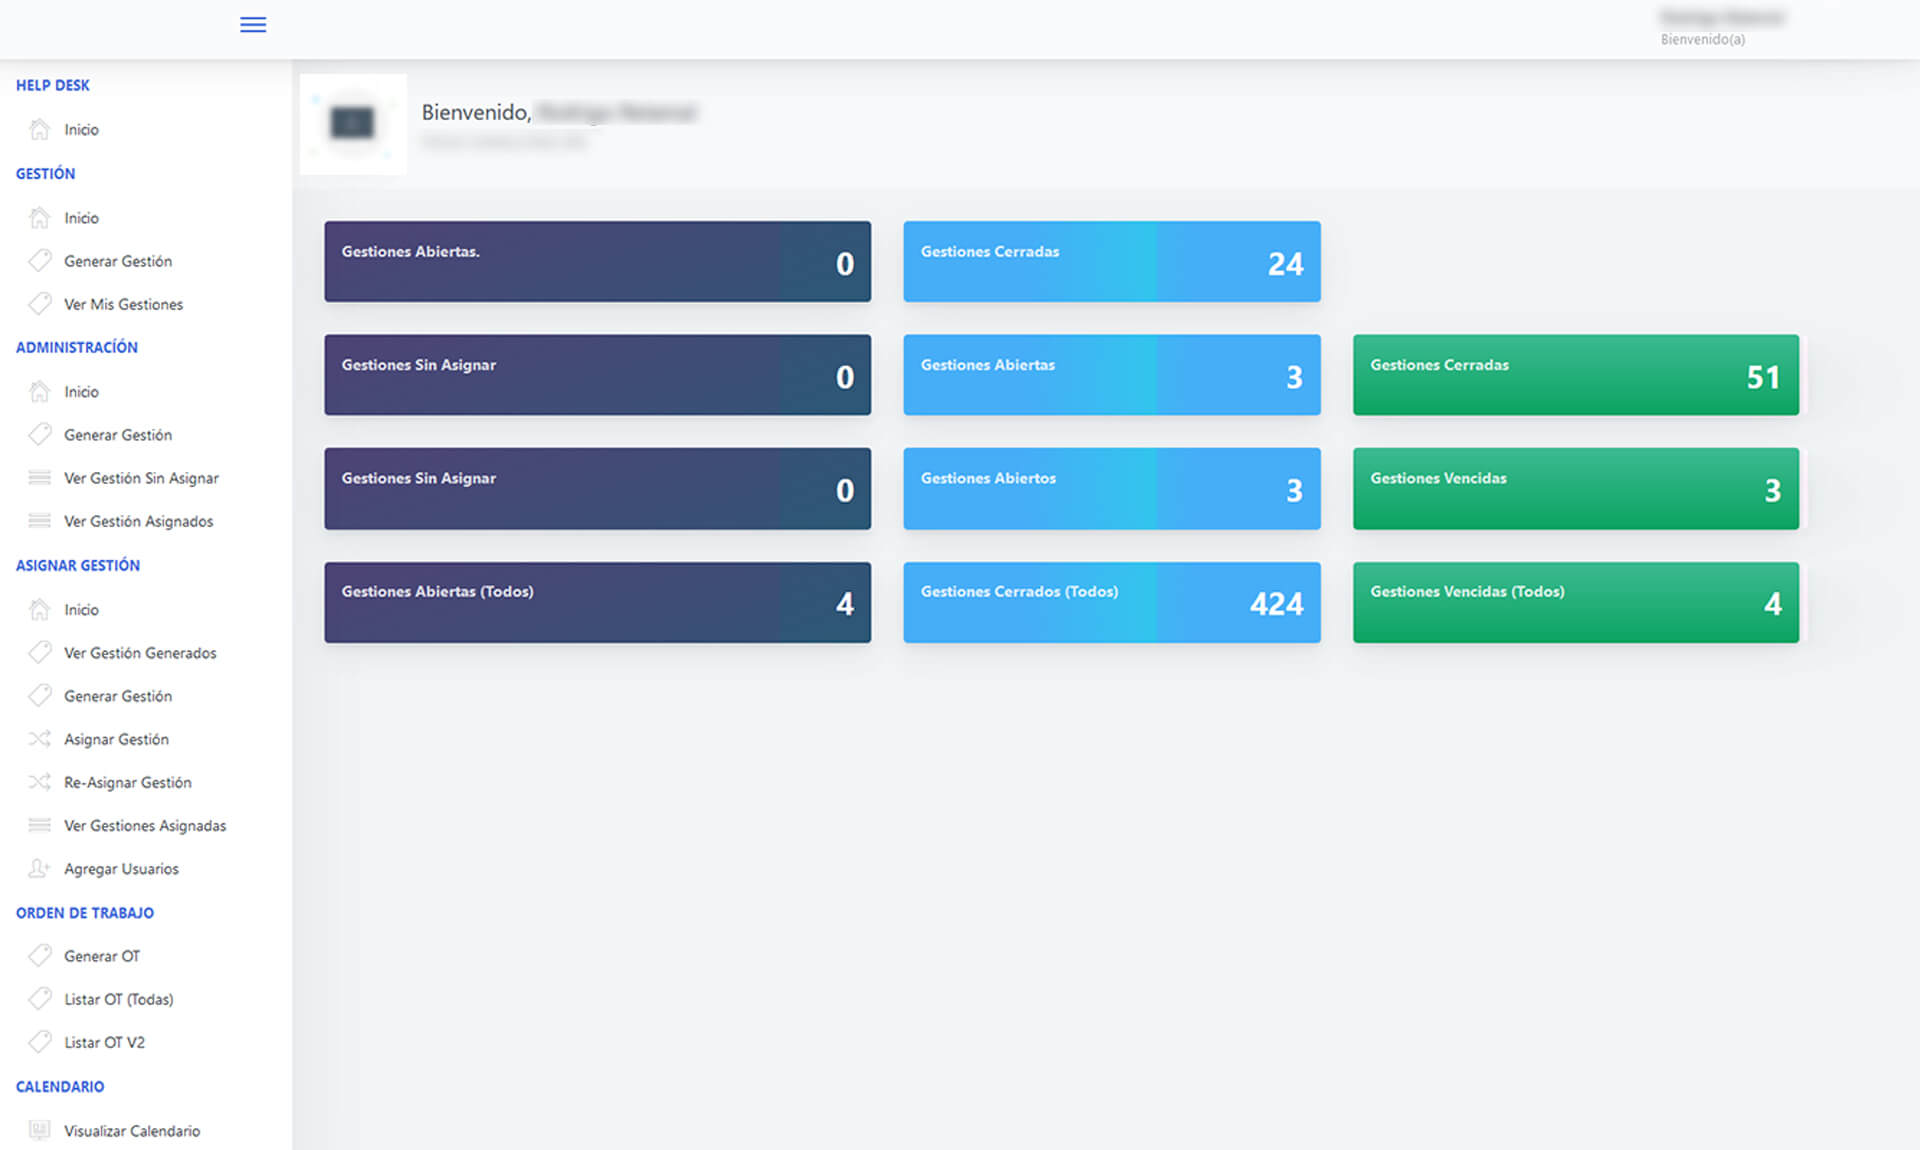Screen dimensions: 1920x1150
Task: Click tag icon beside Listar OT V2
Action: 40,1041
